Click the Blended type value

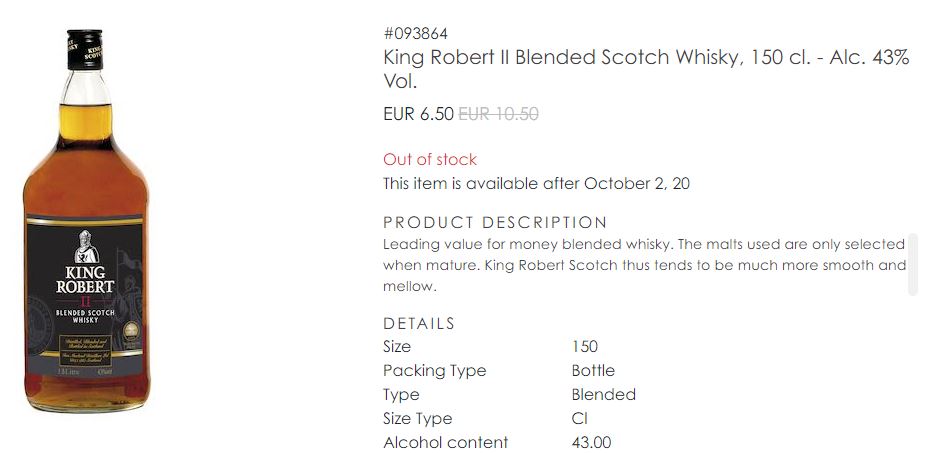coord(604,395)
